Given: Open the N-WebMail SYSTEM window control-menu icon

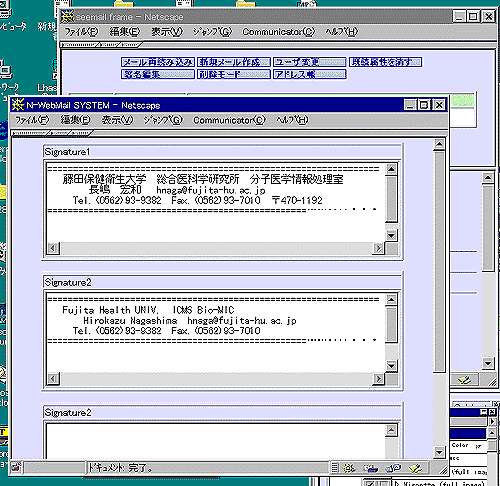Looking at the screenshot, I should click(18, 105).
